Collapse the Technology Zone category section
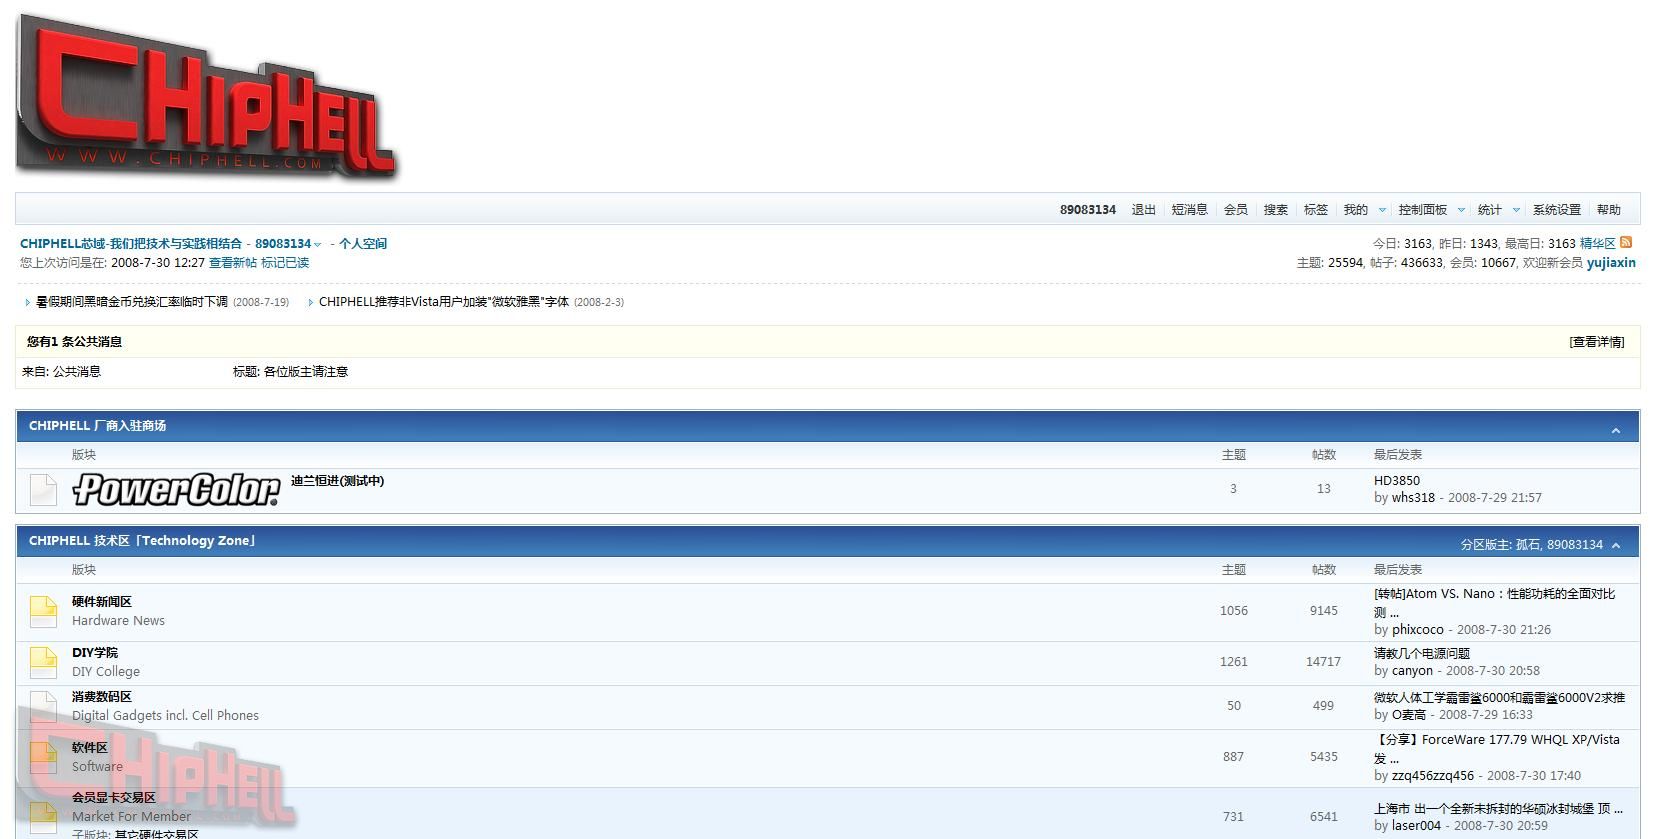The width and height of the screenshot is (1655, 839). (1616, 545)
